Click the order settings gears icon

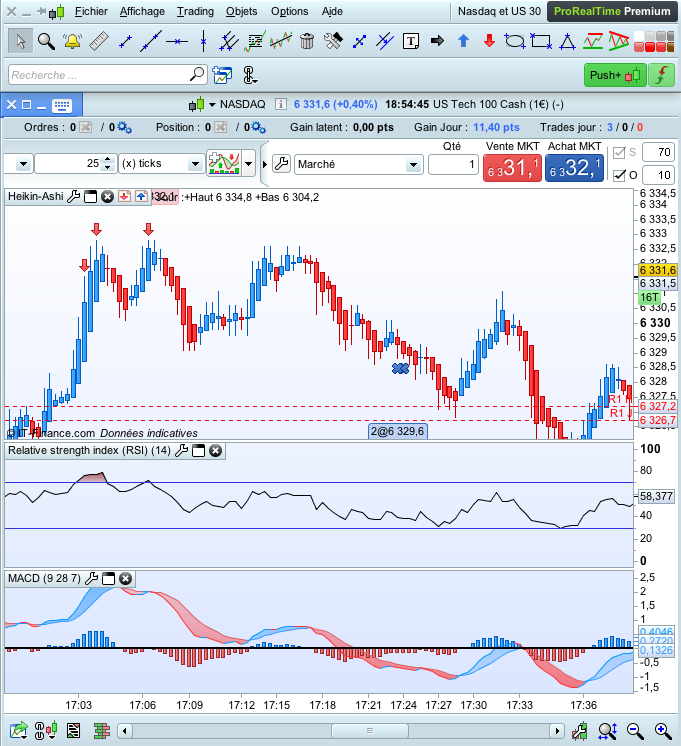(x=125, y=128)
